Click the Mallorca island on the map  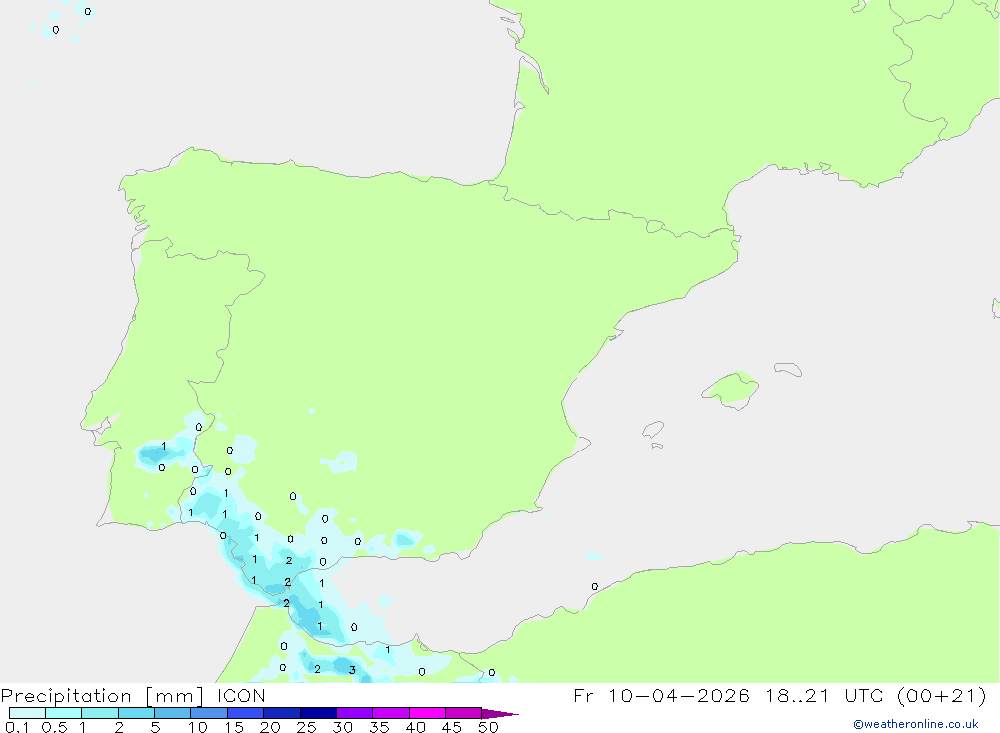coord(731,389)
